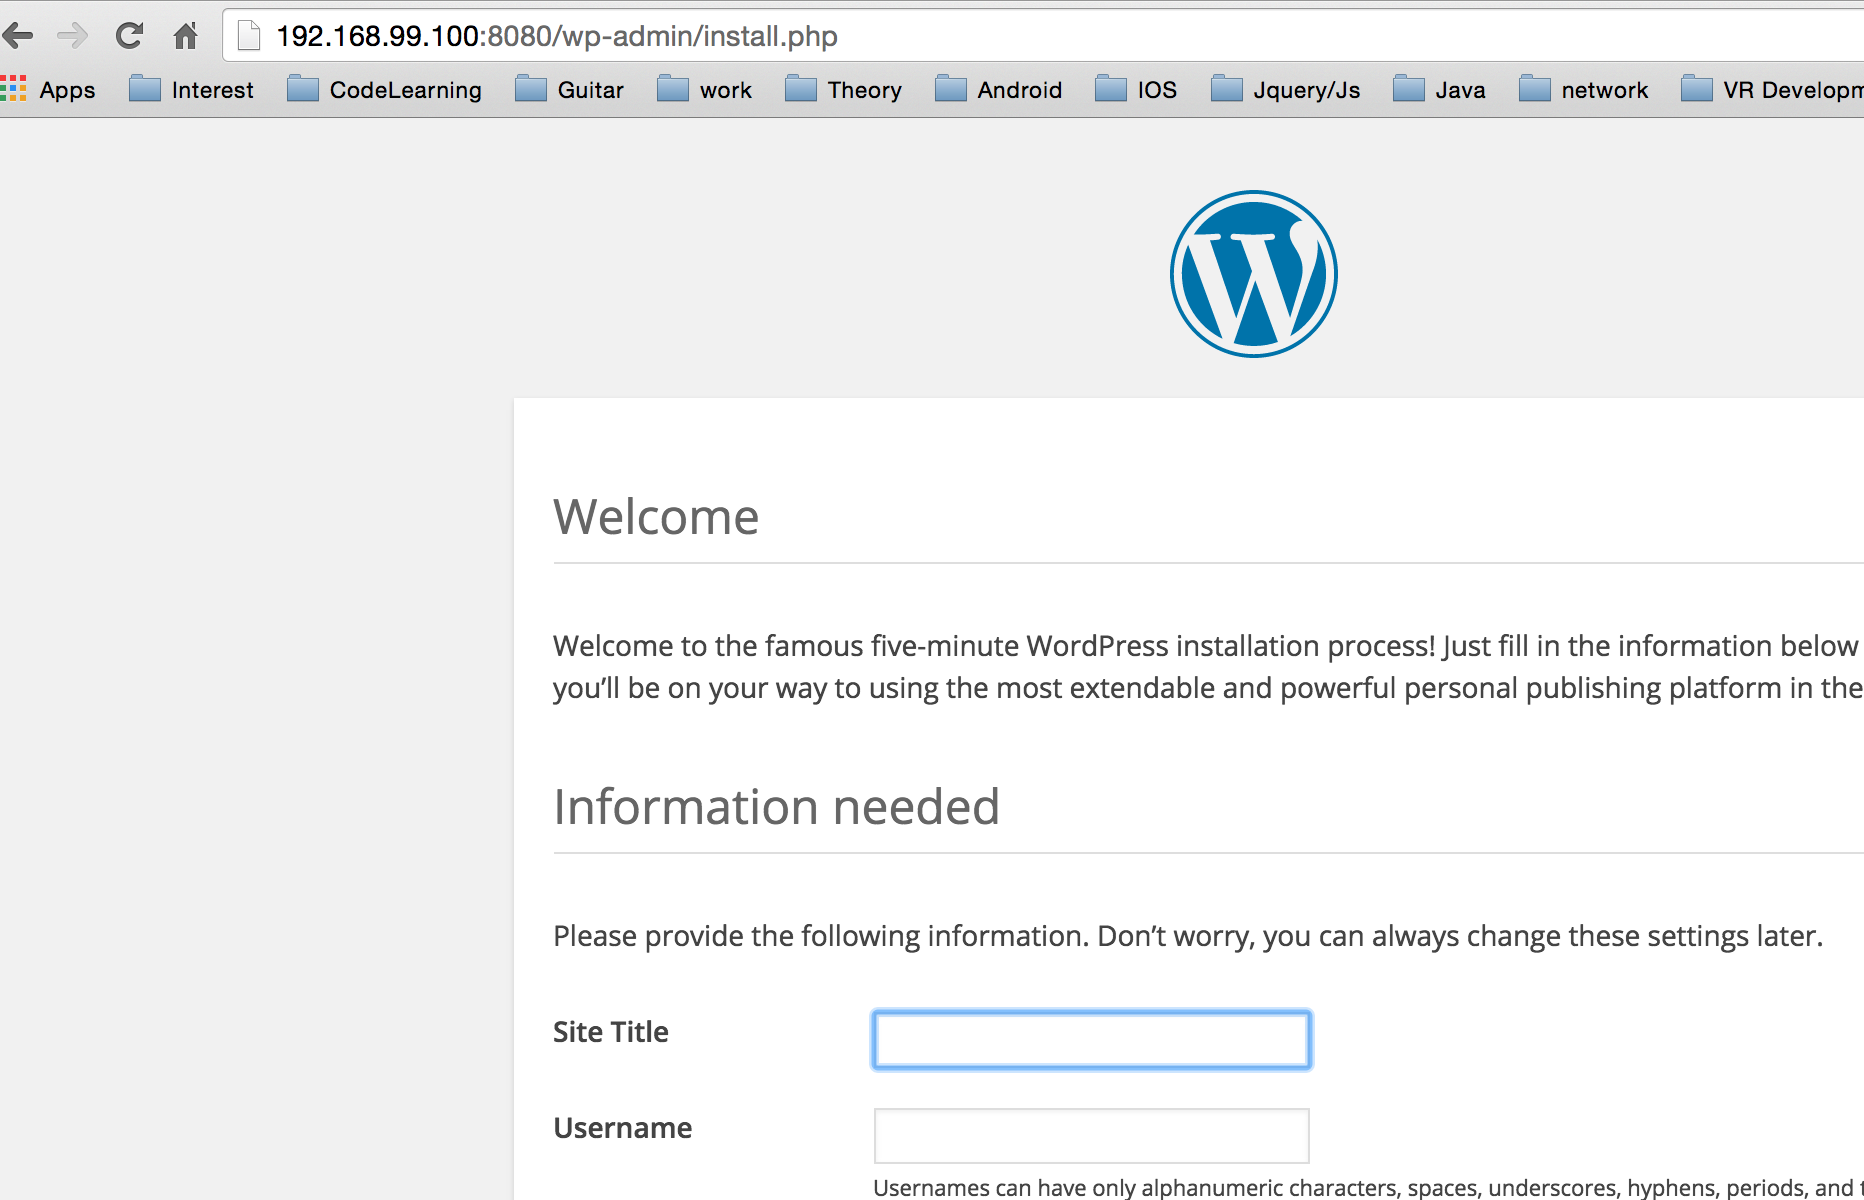Reload the current page
The image size is (1864, 1200).
pos(129,37)
